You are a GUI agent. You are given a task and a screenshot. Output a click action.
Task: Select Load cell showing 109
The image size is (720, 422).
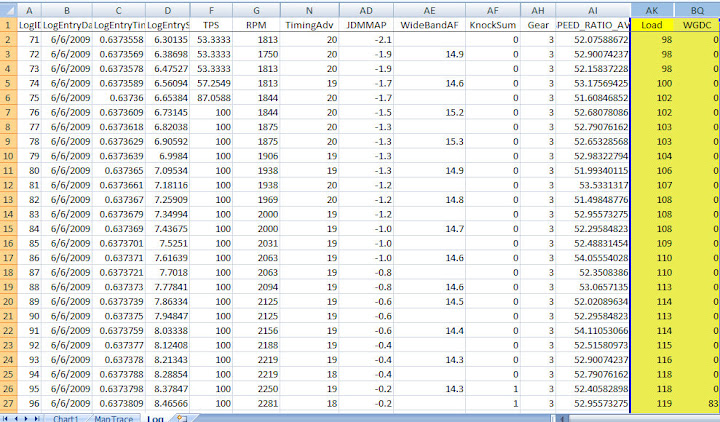[652, 243]
